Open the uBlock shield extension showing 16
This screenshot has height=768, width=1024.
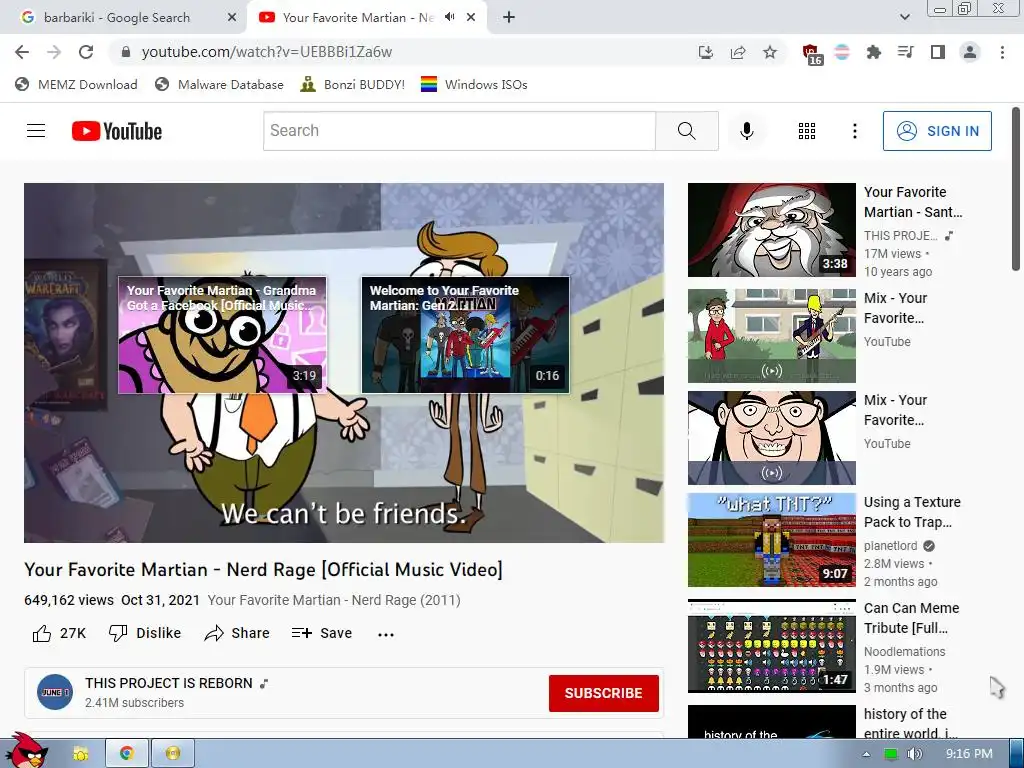tap(811, 54)
